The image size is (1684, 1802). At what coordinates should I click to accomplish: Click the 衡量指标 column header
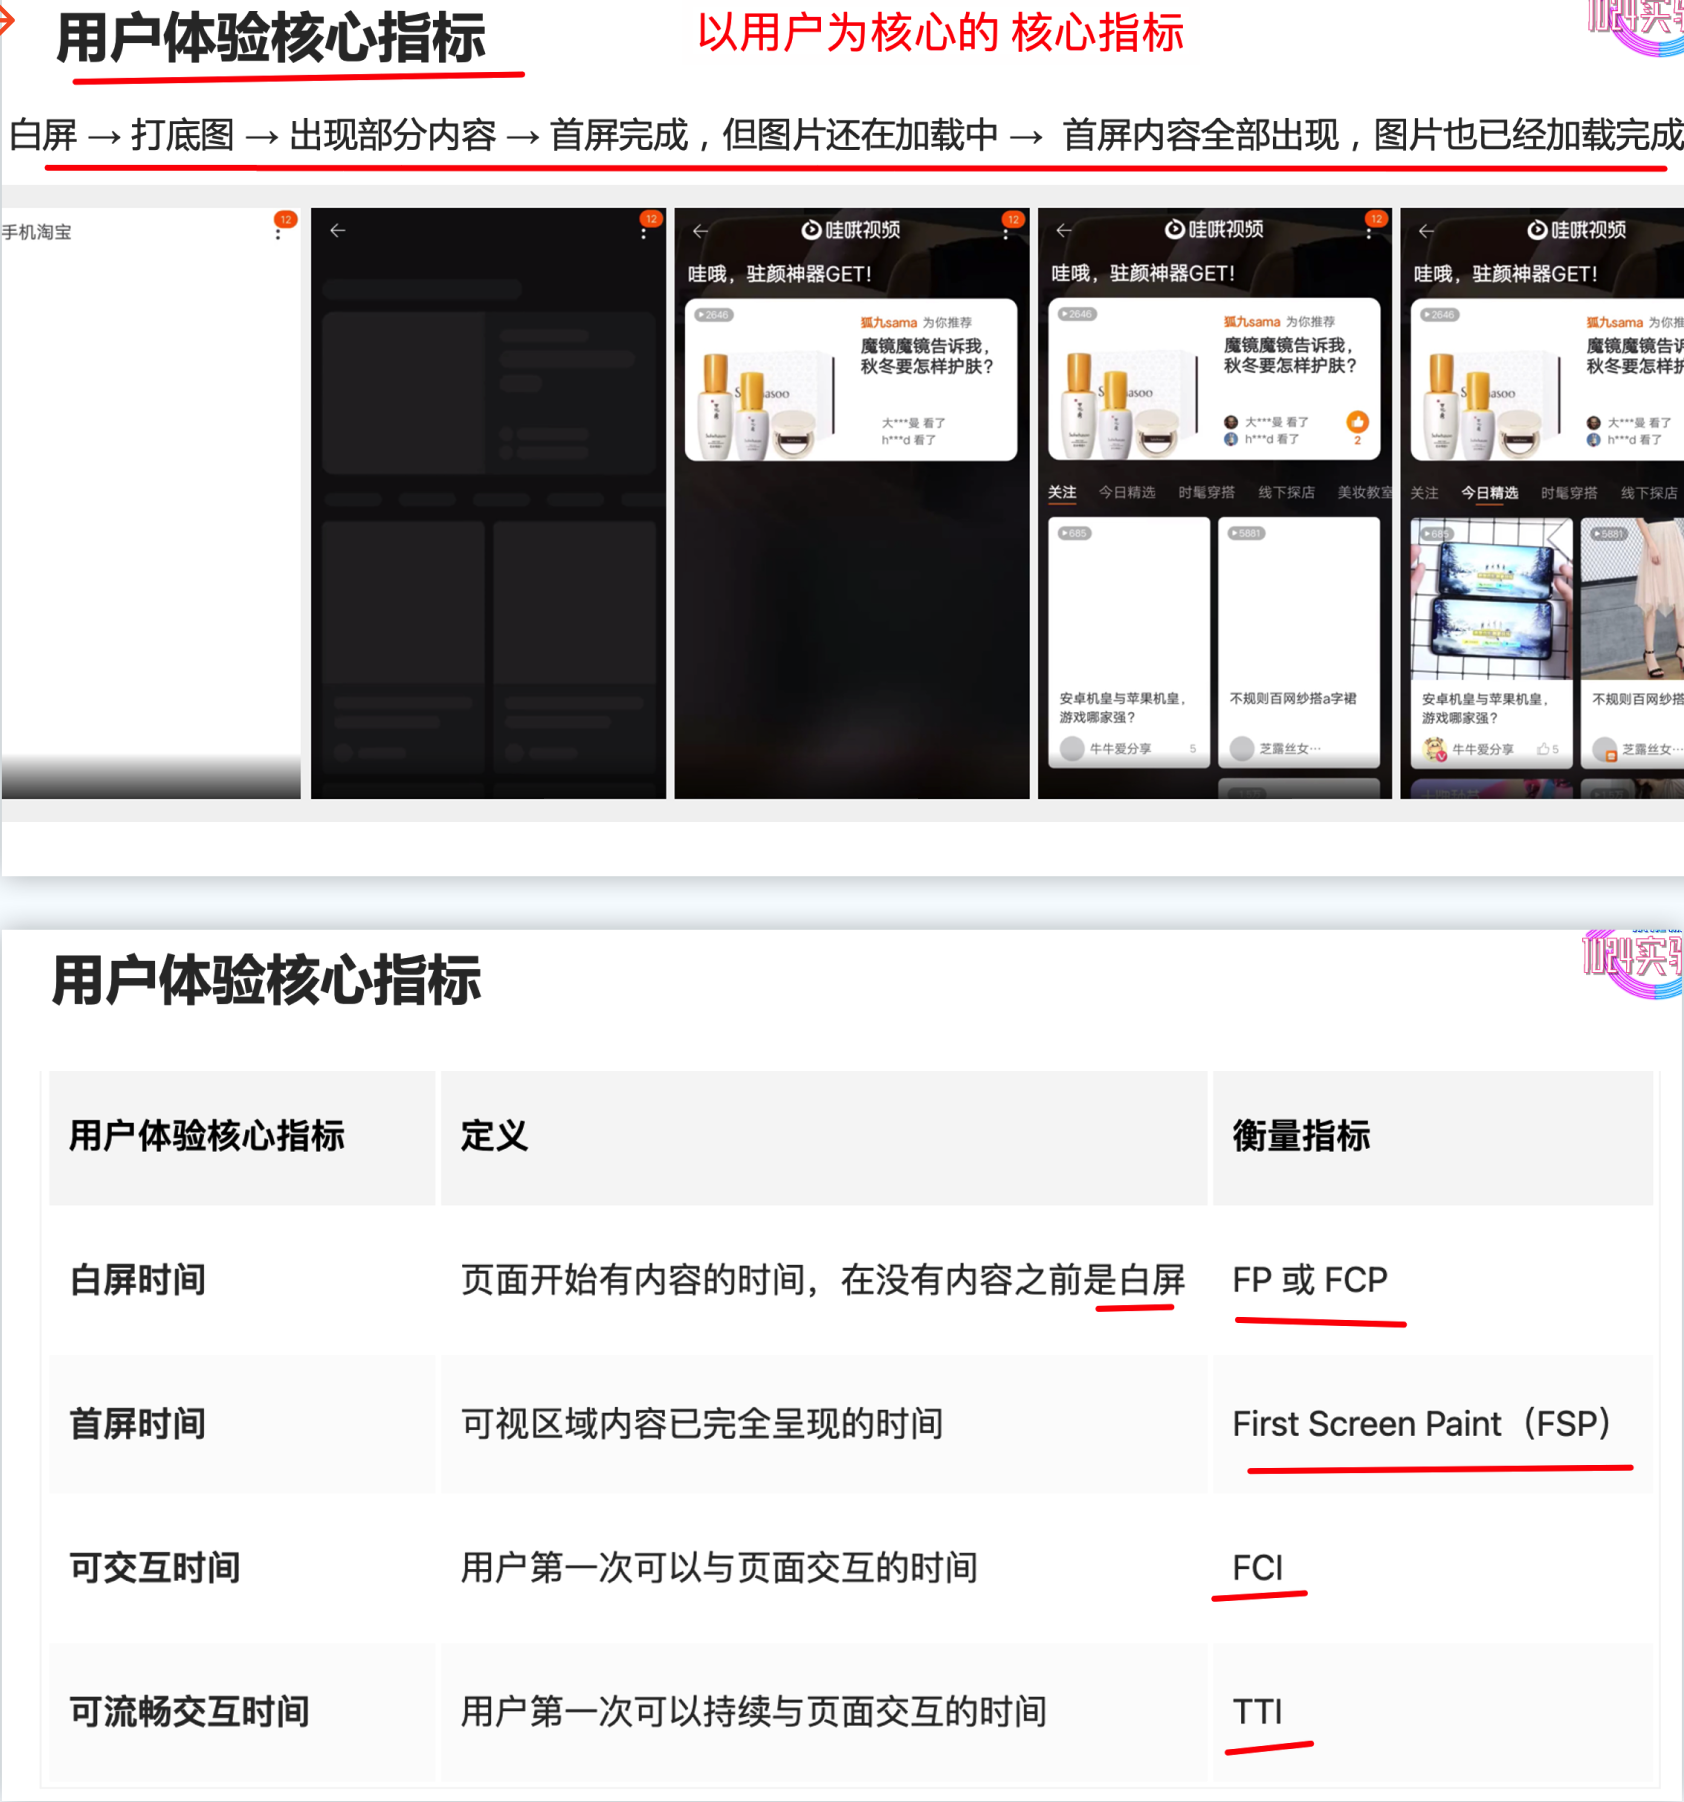click(x=1301, y=1136)
